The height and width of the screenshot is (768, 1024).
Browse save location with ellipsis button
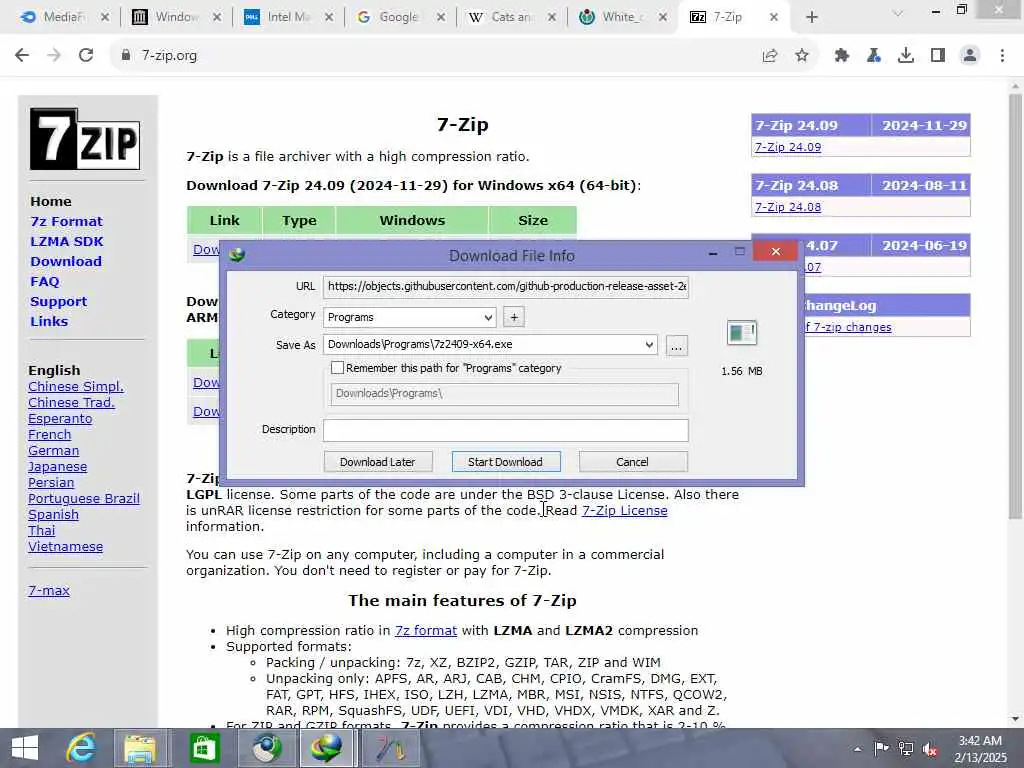point(677,345)
